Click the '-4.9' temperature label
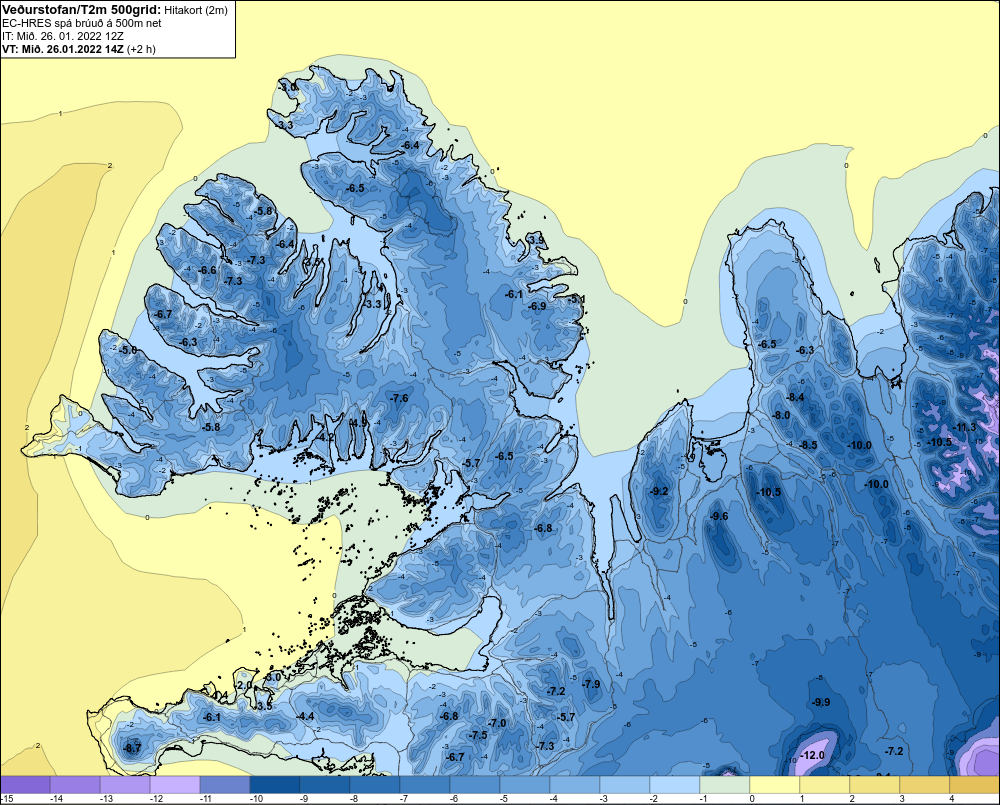Screen dimensions: 1000x805 [358, 422]
